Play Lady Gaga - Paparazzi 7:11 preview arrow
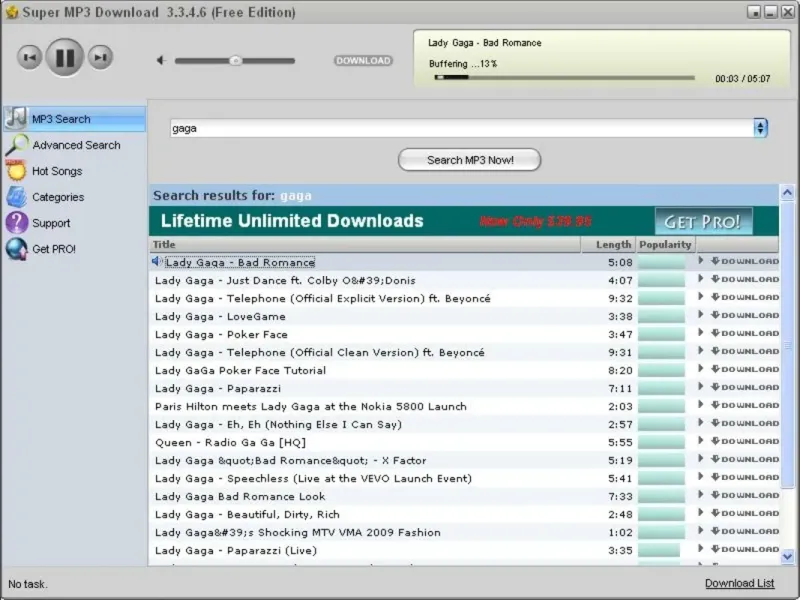Viewport: 800px width, 600px height. click(x=701, y=387)
